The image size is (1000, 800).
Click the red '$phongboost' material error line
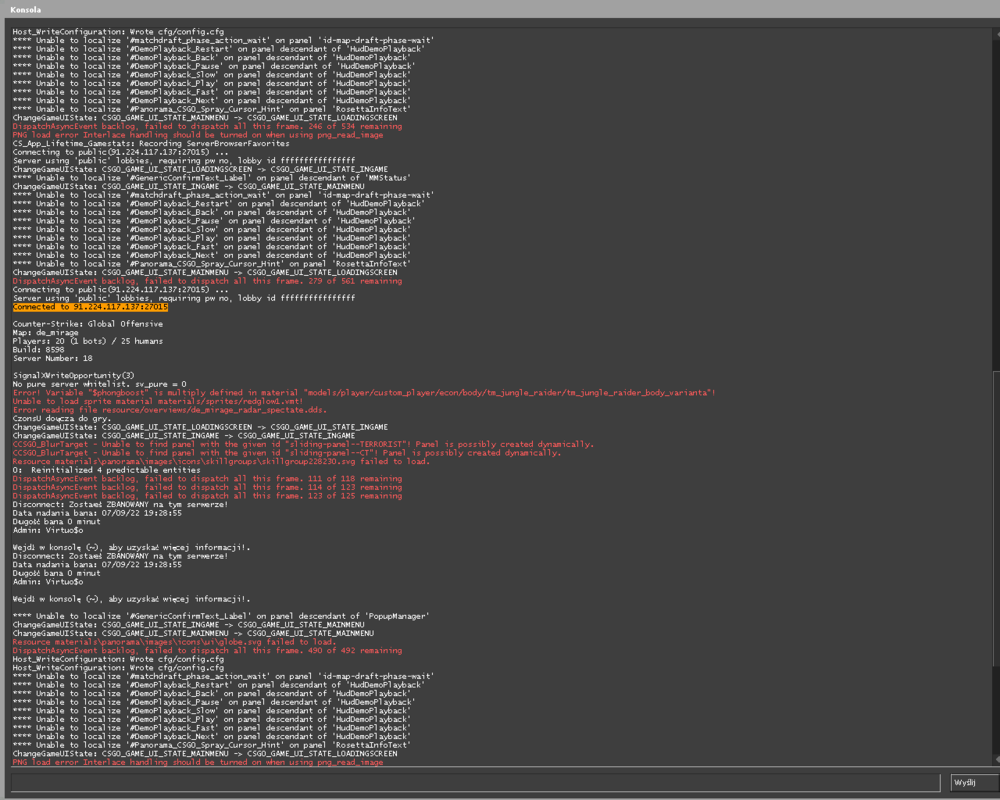click(364, 393)
